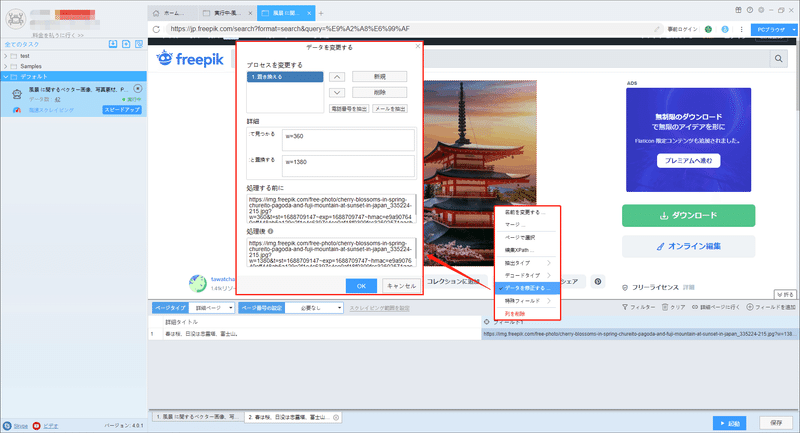Click フィールドを追加 add field button
Image resolution: width=800 pixels, height=433 pixels.
[771, 307]
